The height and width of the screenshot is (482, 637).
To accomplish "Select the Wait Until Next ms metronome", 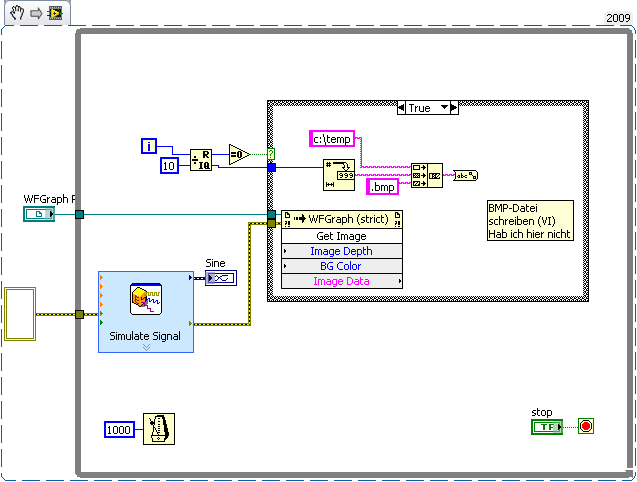I will 159,429.
